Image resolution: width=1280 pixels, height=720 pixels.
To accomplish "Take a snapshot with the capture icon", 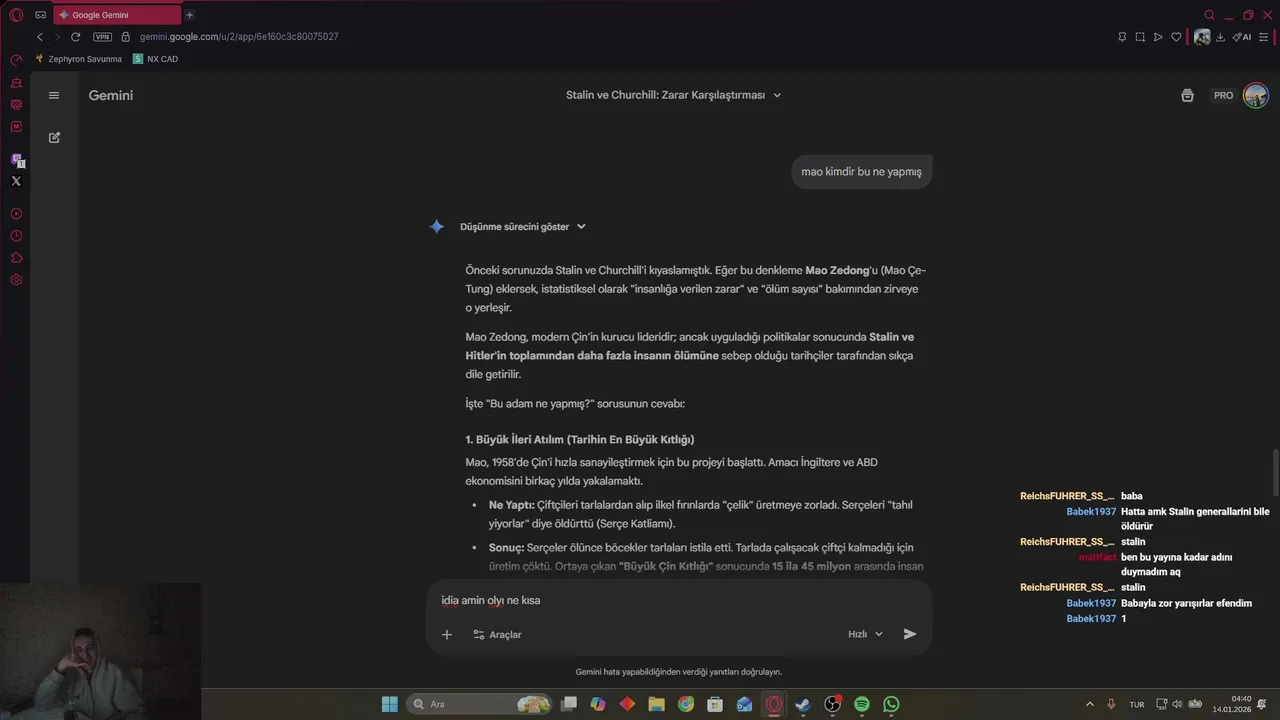I will tap(1140, 37).
